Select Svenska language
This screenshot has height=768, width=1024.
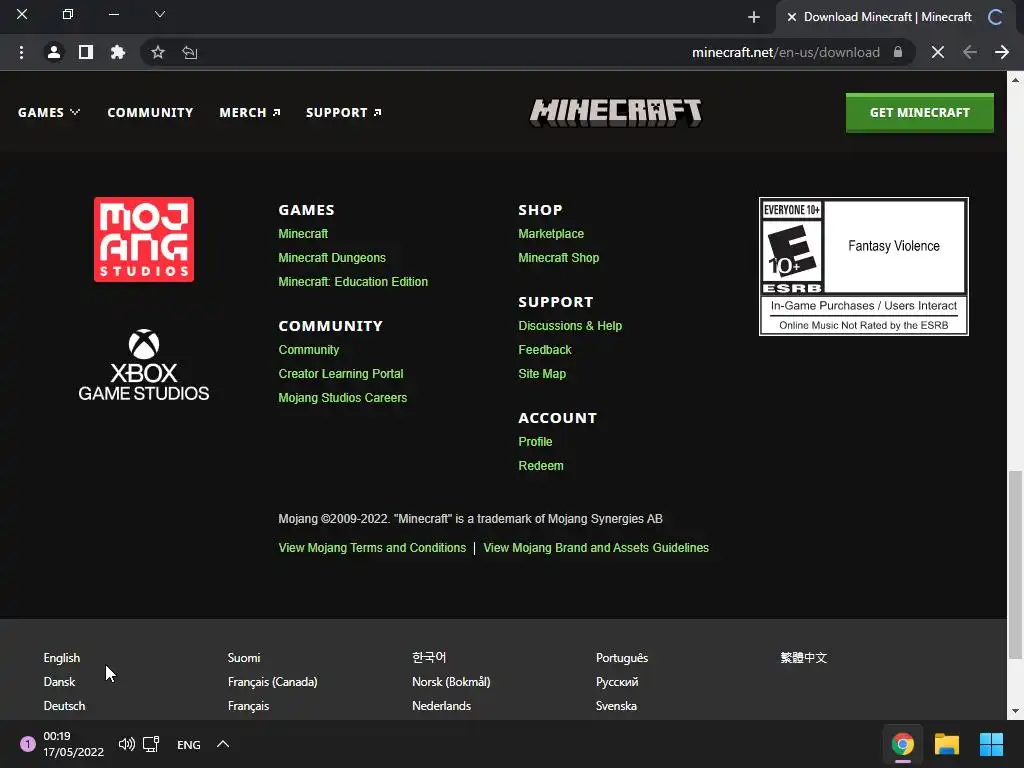(x=616, y=706)
